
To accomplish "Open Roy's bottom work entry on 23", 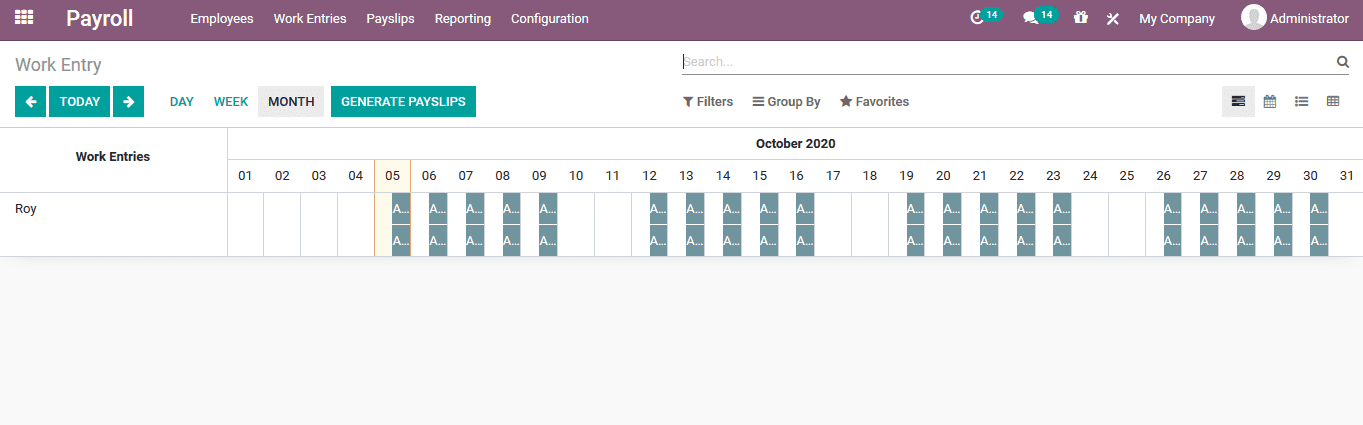I will 1062,240.
